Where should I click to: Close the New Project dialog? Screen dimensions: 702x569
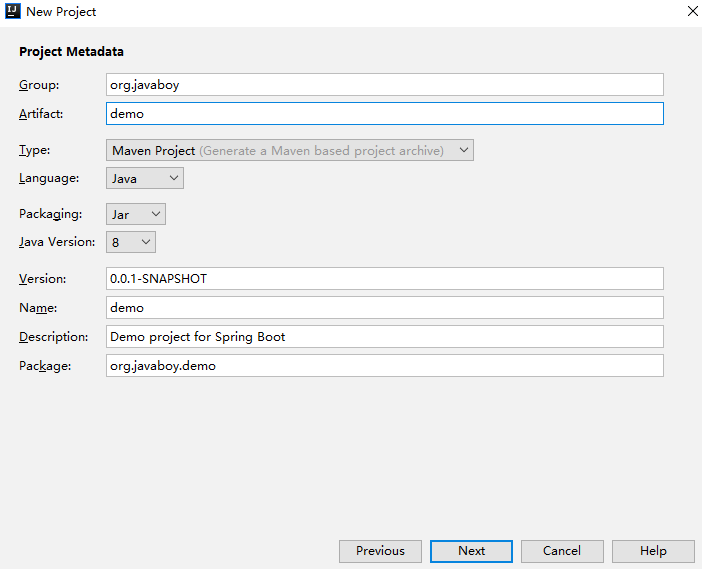(x=693, y=11)
